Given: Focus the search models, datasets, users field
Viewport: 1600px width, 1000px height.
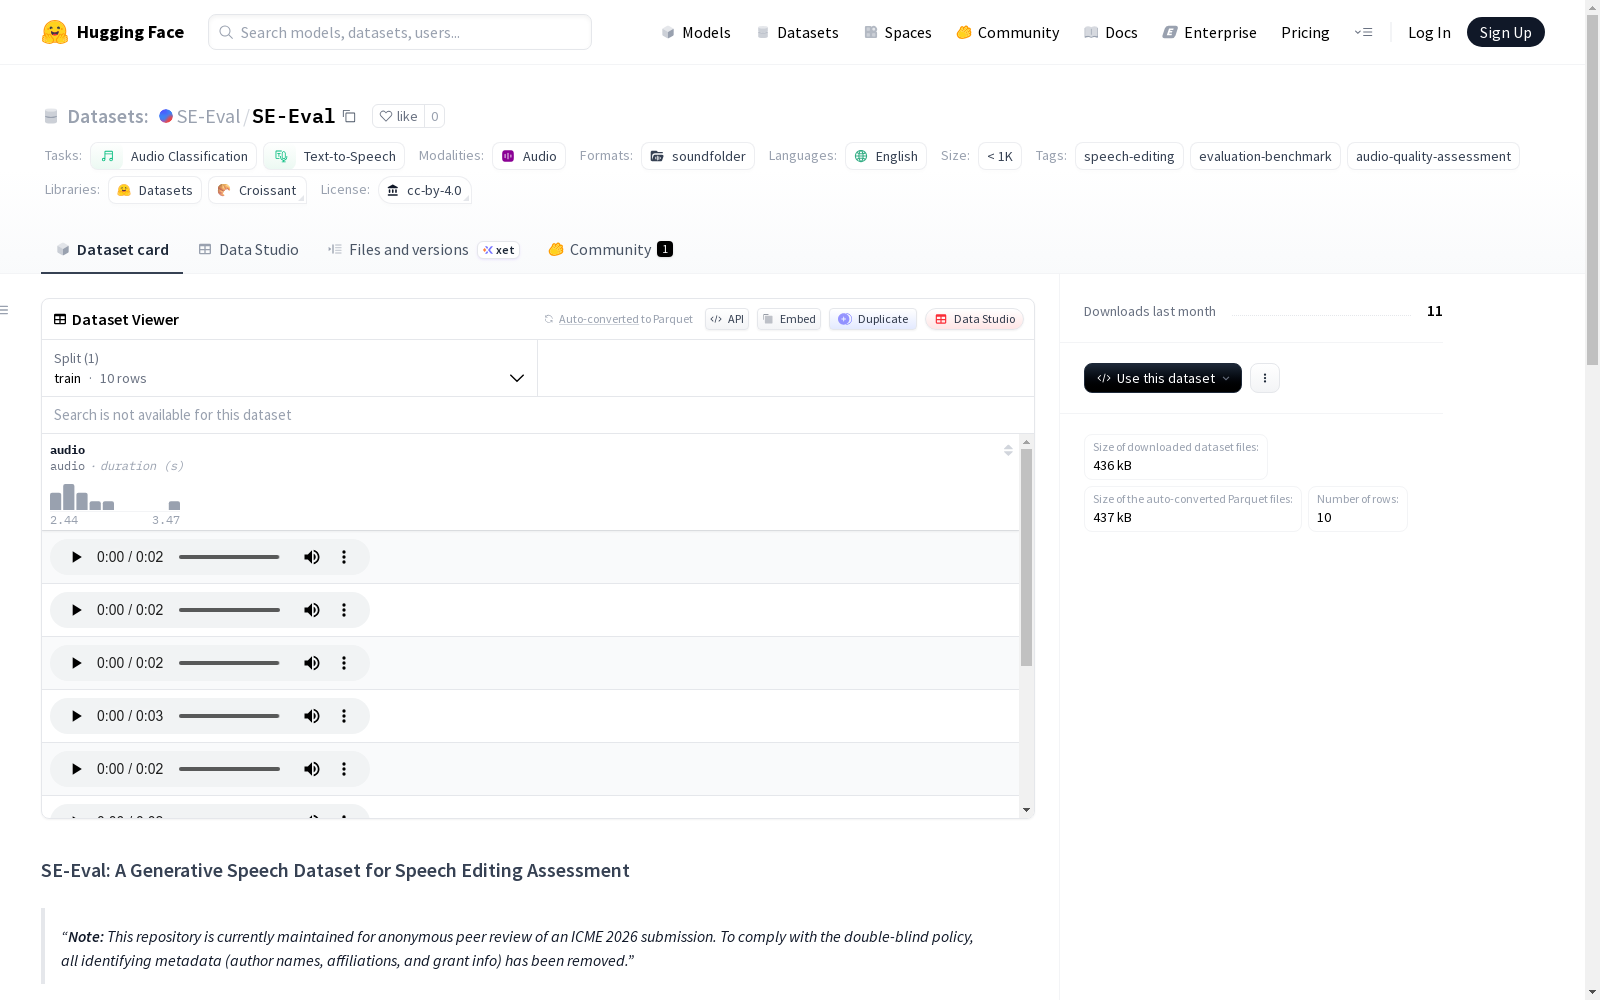Looking at the screenshot, I should point(400,32).
